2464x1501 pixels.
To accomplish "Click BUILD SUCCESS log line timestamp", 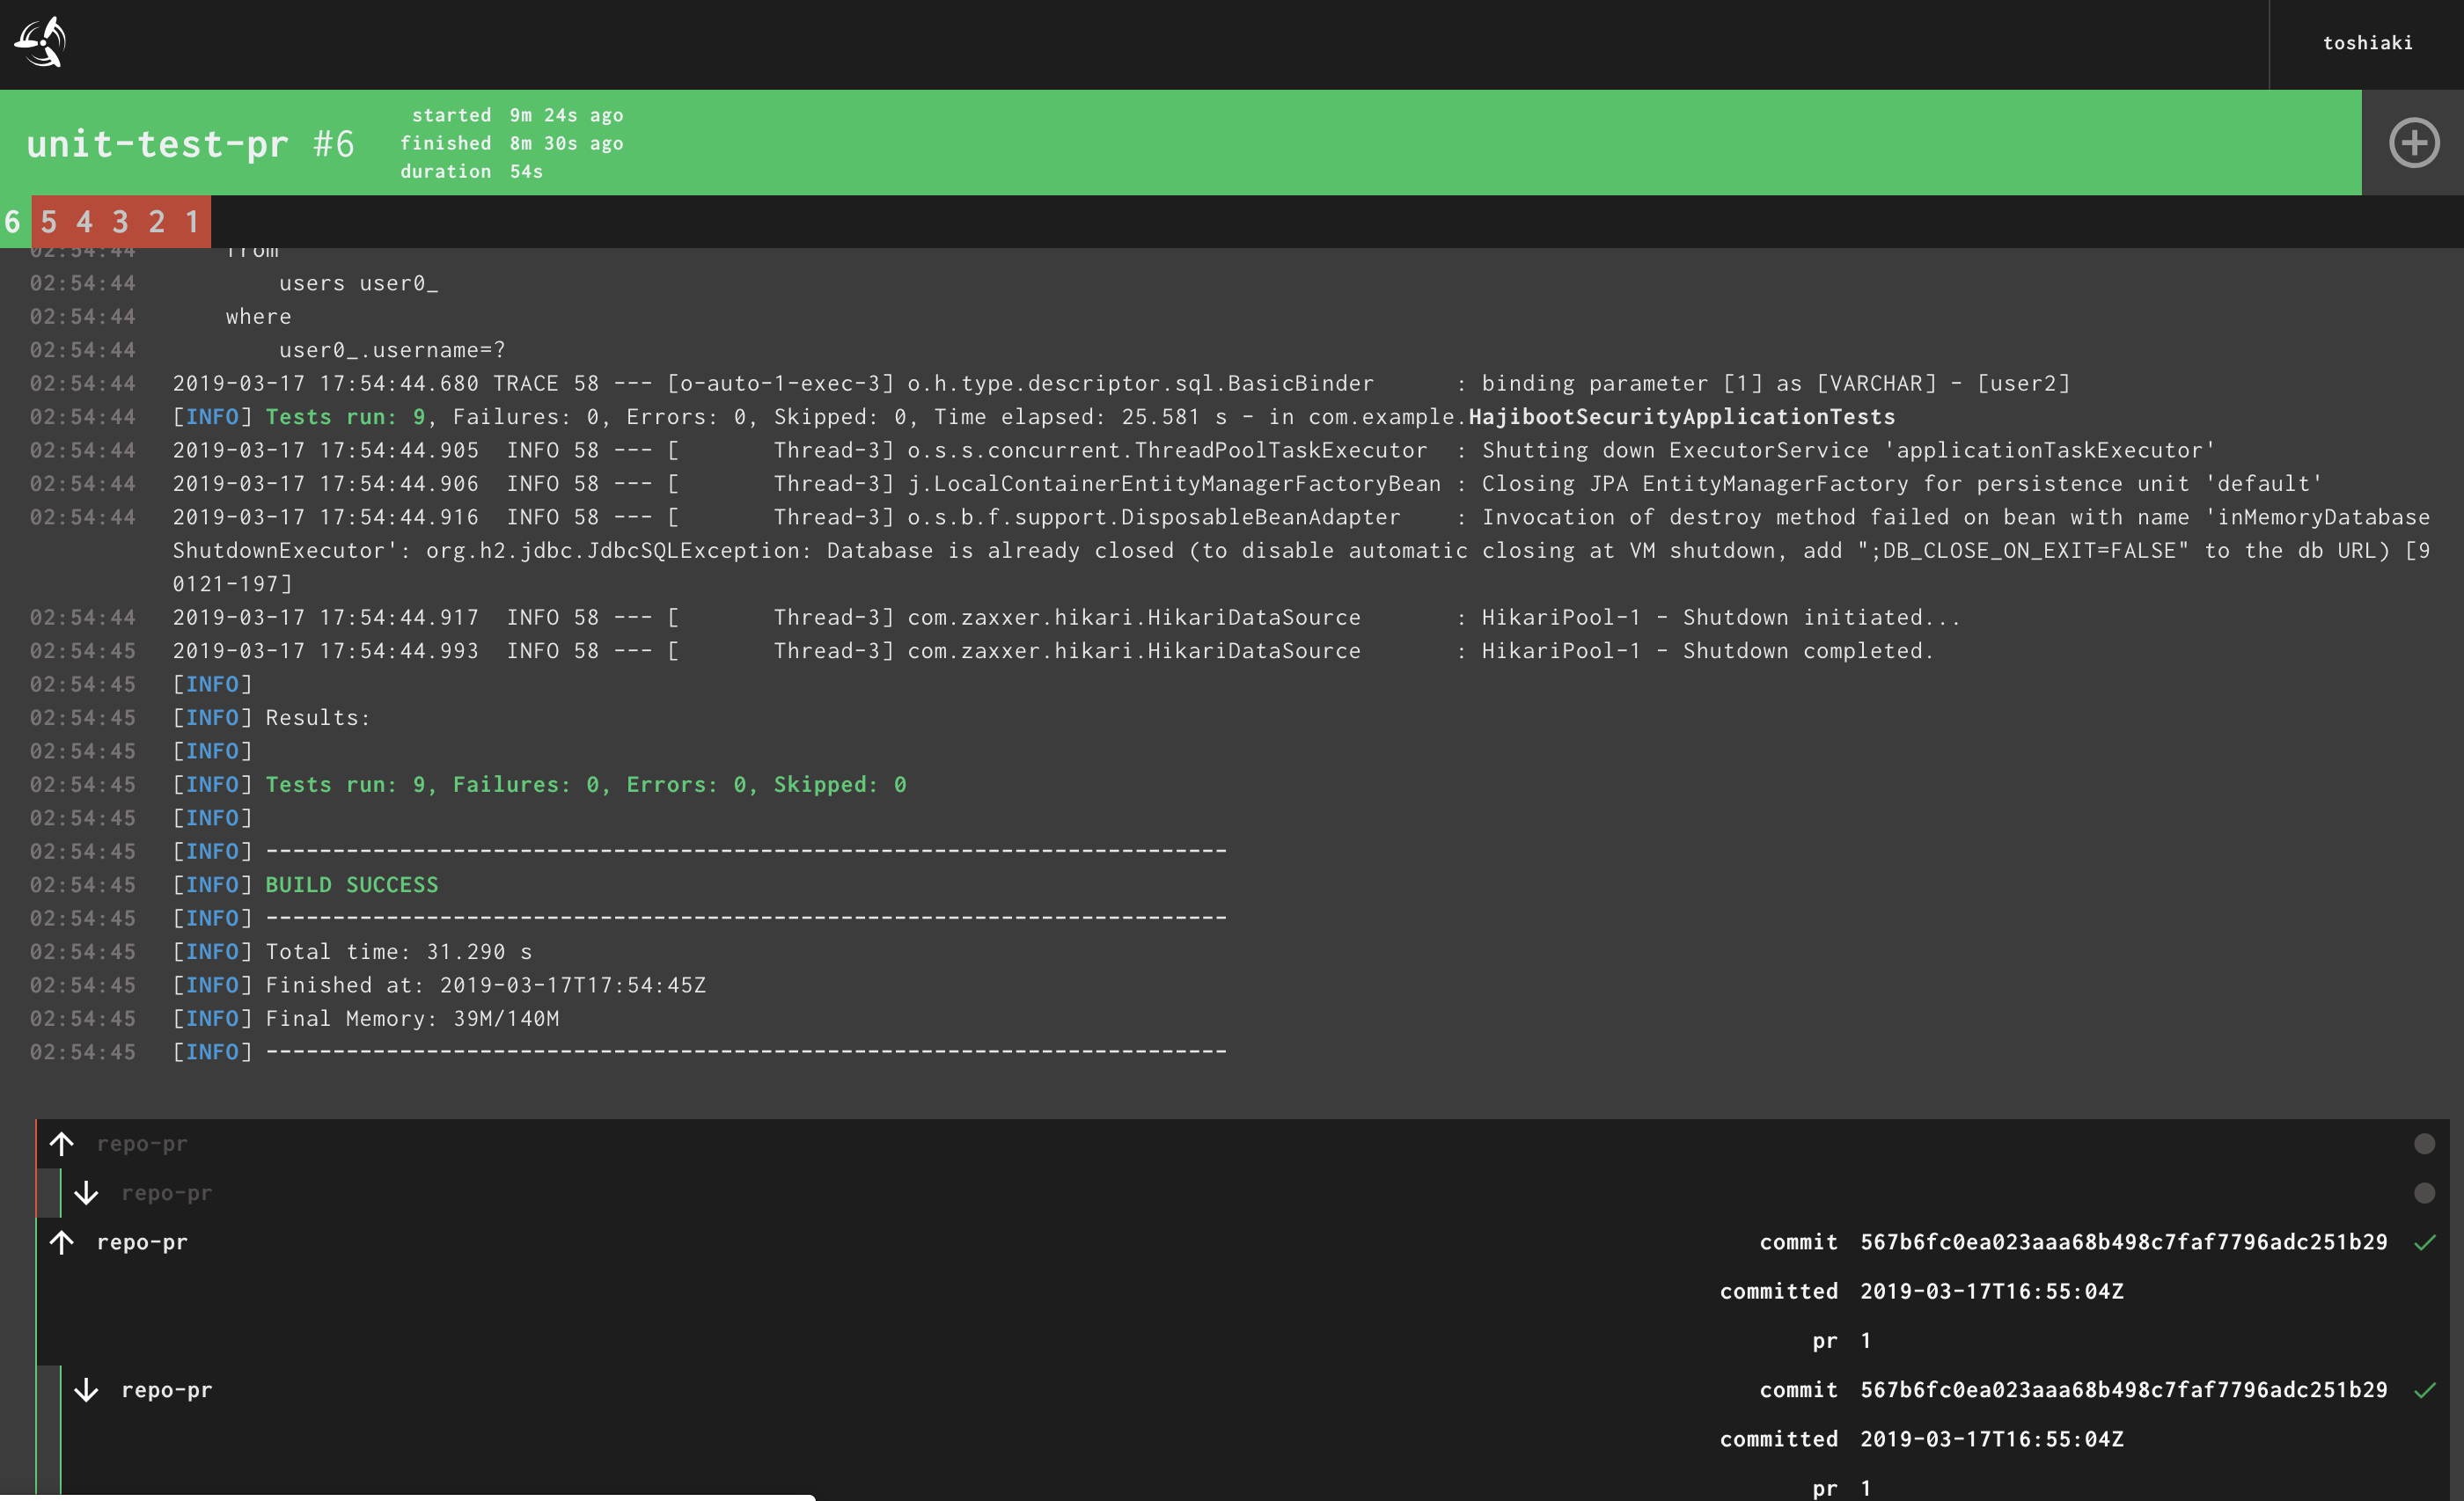I will pos(82,885).
